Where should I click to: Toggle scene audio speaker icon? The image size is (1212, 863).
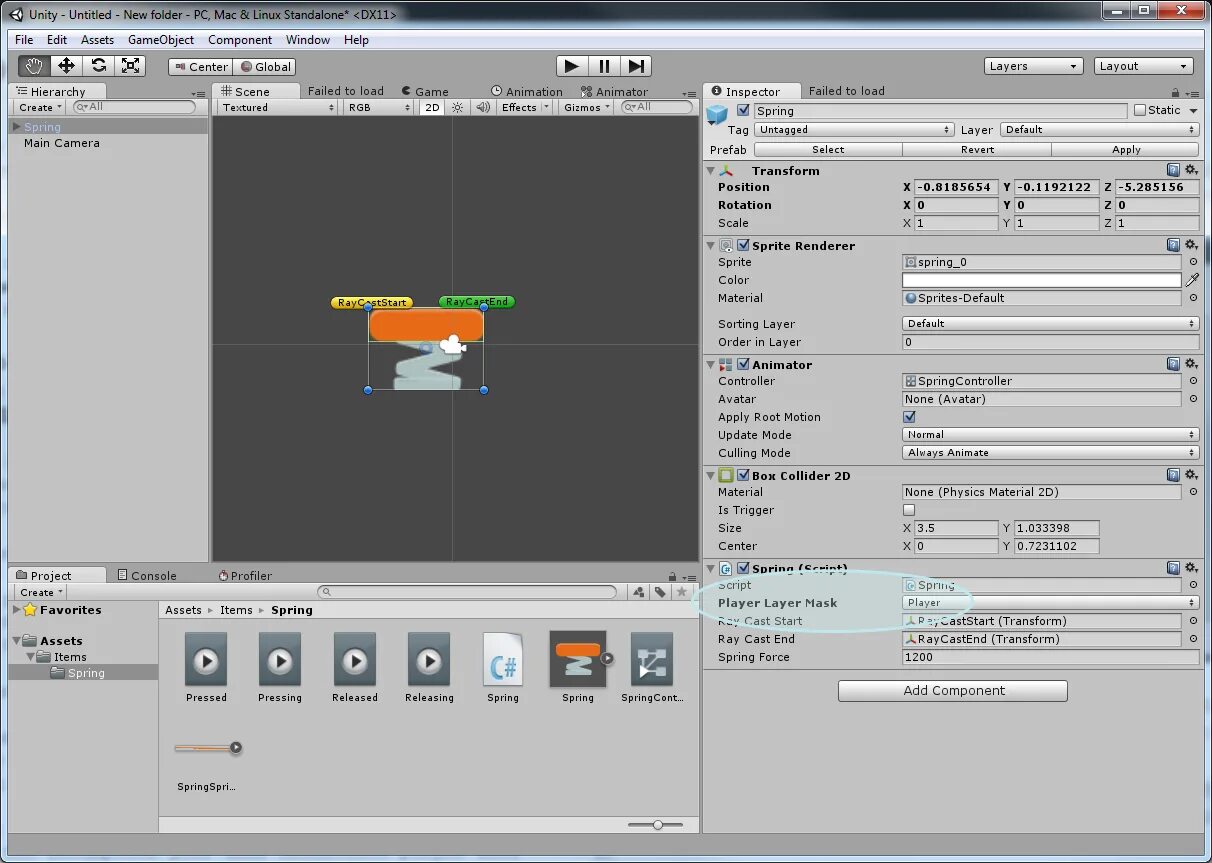pos(483,107)
